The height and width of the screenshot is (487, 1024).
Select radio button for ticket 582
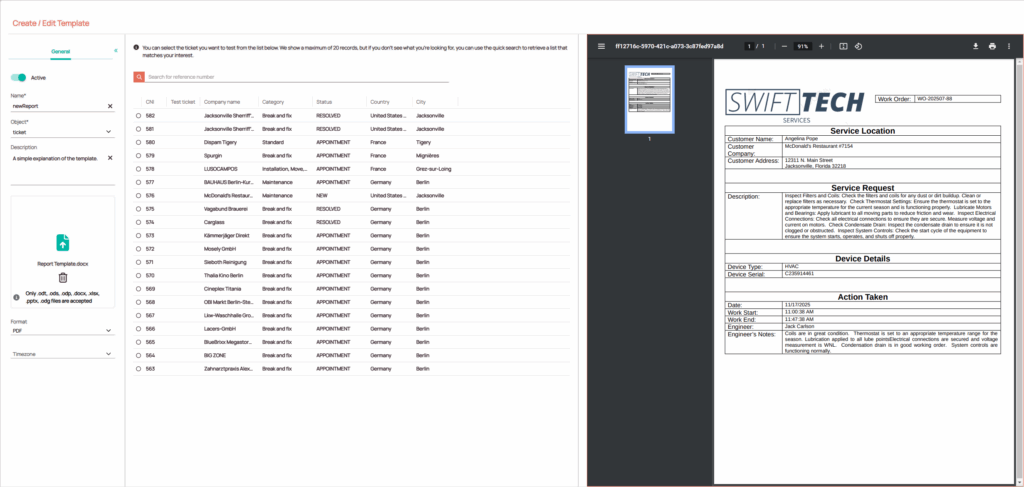[x=138, y=116]
